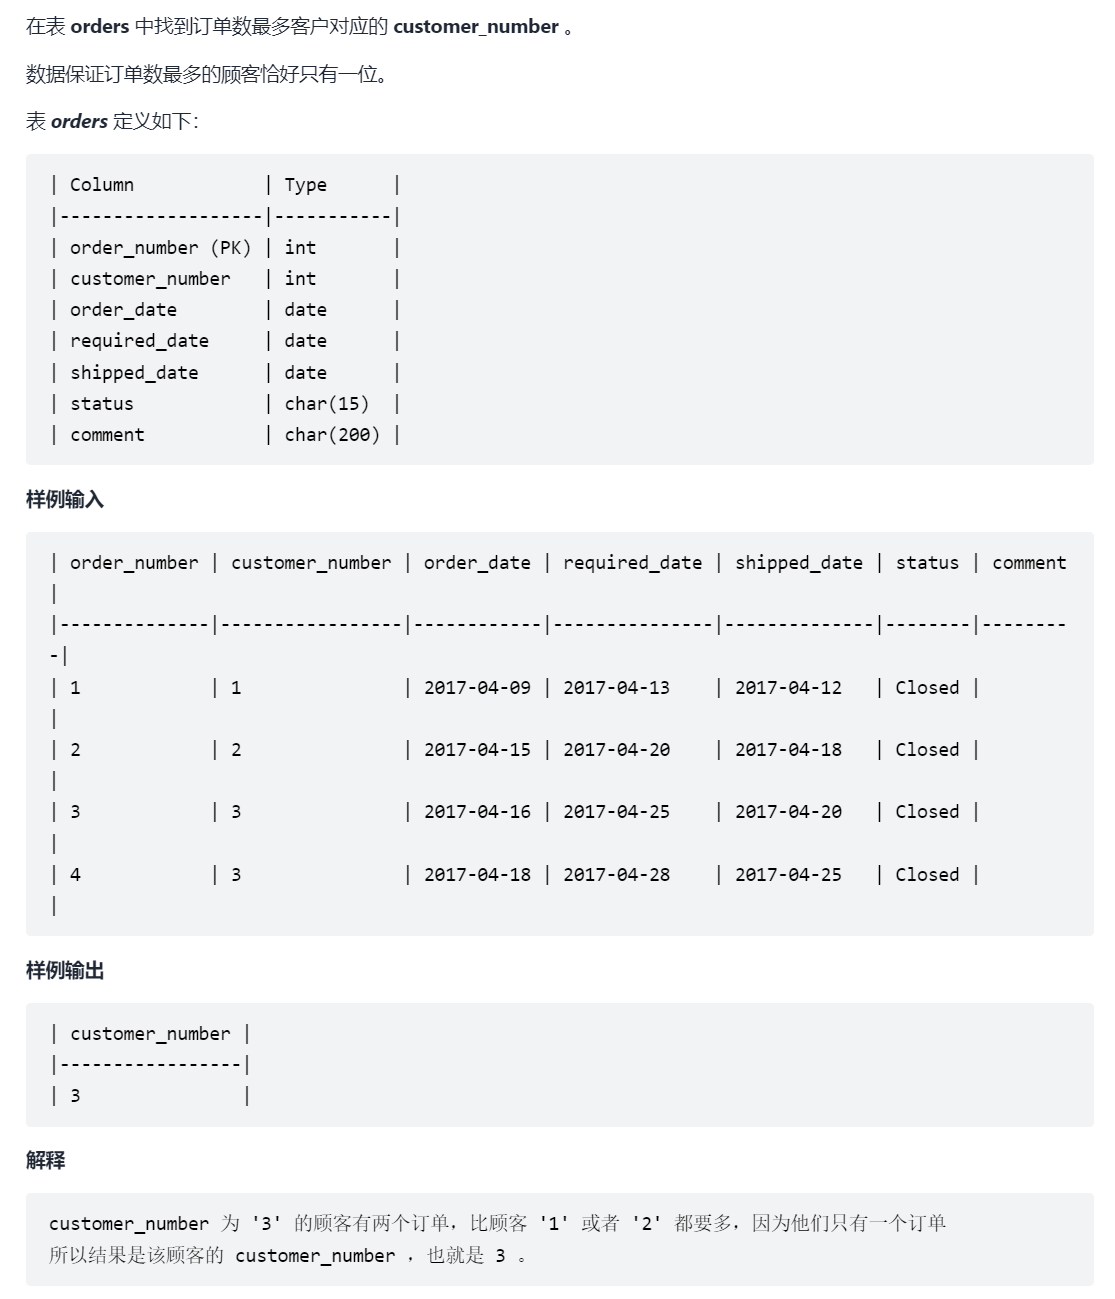The width and height of the screenshot is (1115, 1299).
Task: Click the italic orders table name
Action: (x=79, y=121)
